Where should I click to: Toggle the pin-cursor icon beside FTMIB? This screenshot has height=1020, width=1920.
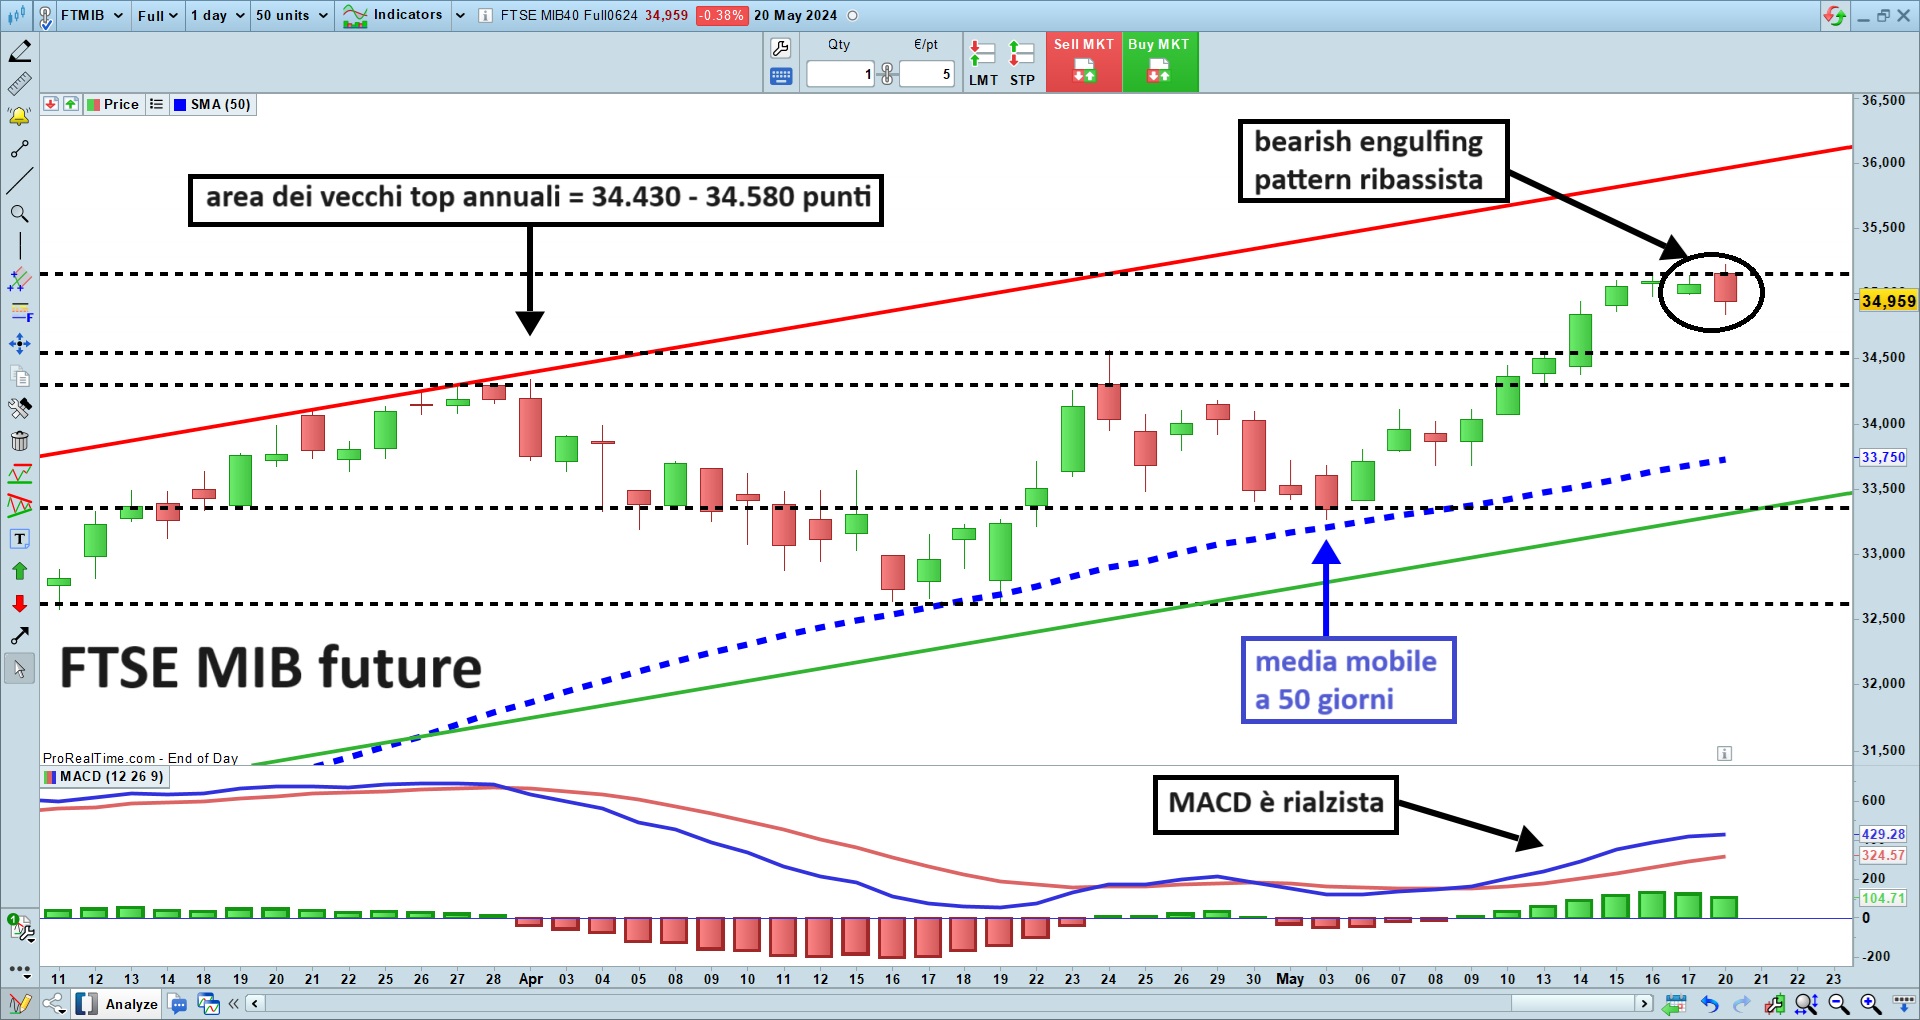[45, 16]
